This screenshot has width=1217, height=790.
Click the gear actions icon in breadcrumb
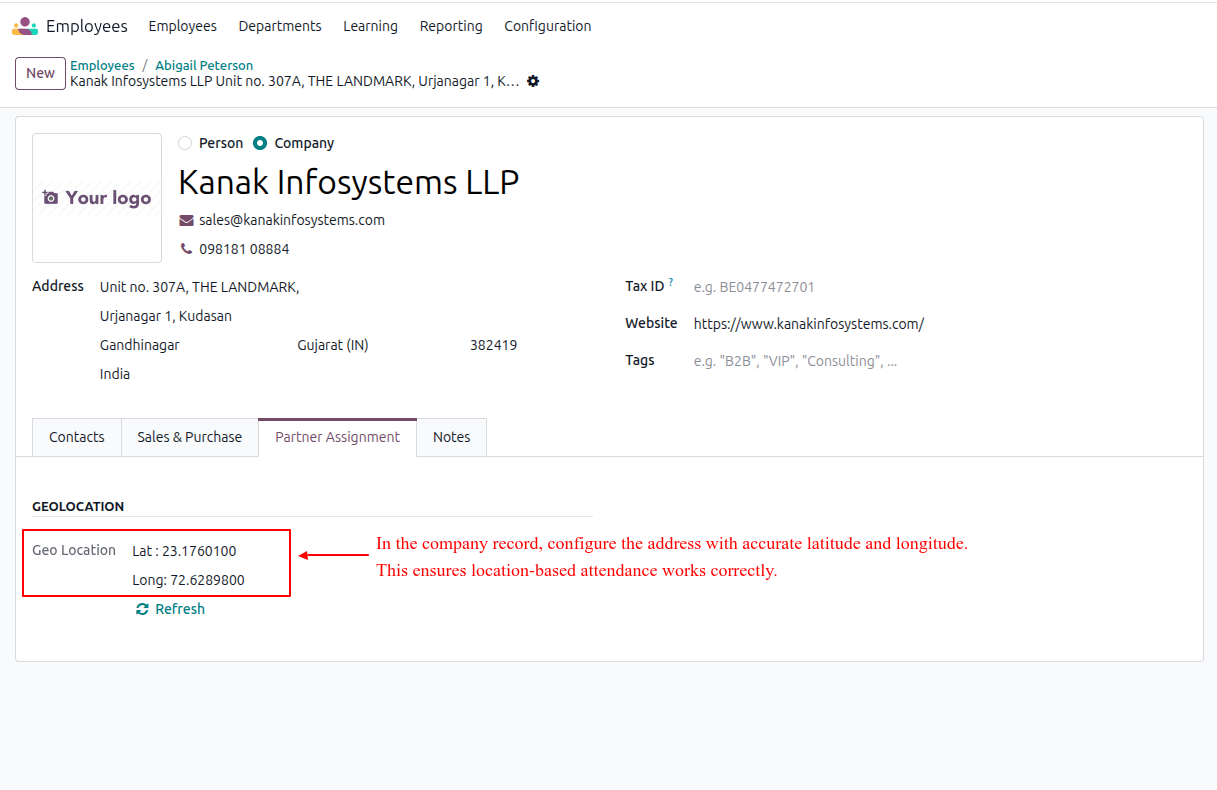pyautogui.click(x=533, y=81)
